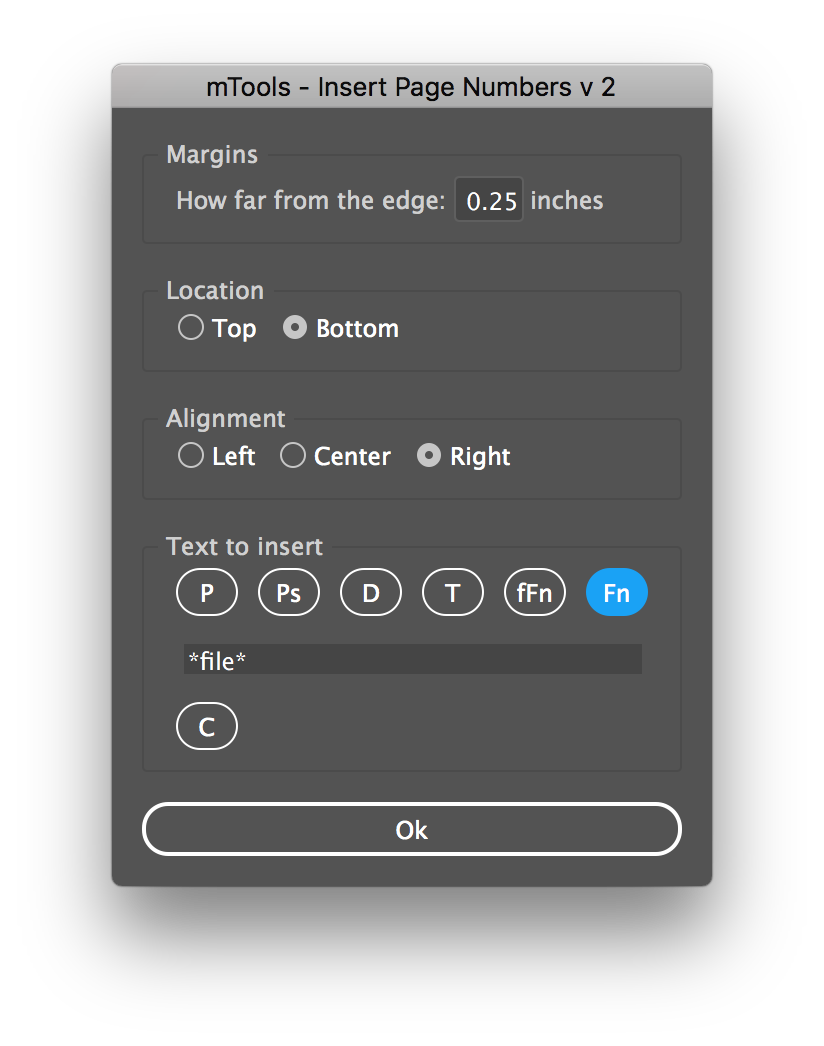Select the Center alignment option
This screenshot has width=824, height=1046.
(293, 456)
